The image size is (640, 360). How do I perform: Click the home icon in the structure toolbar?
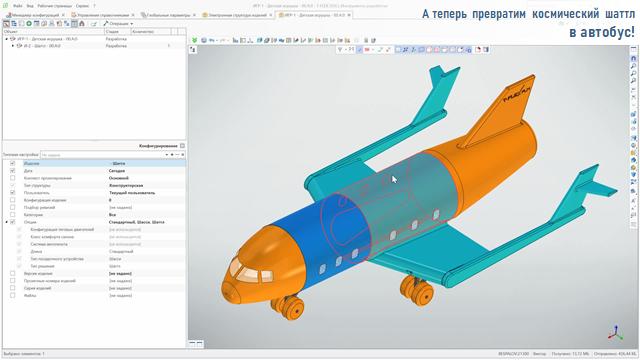(x=82, y=24)
